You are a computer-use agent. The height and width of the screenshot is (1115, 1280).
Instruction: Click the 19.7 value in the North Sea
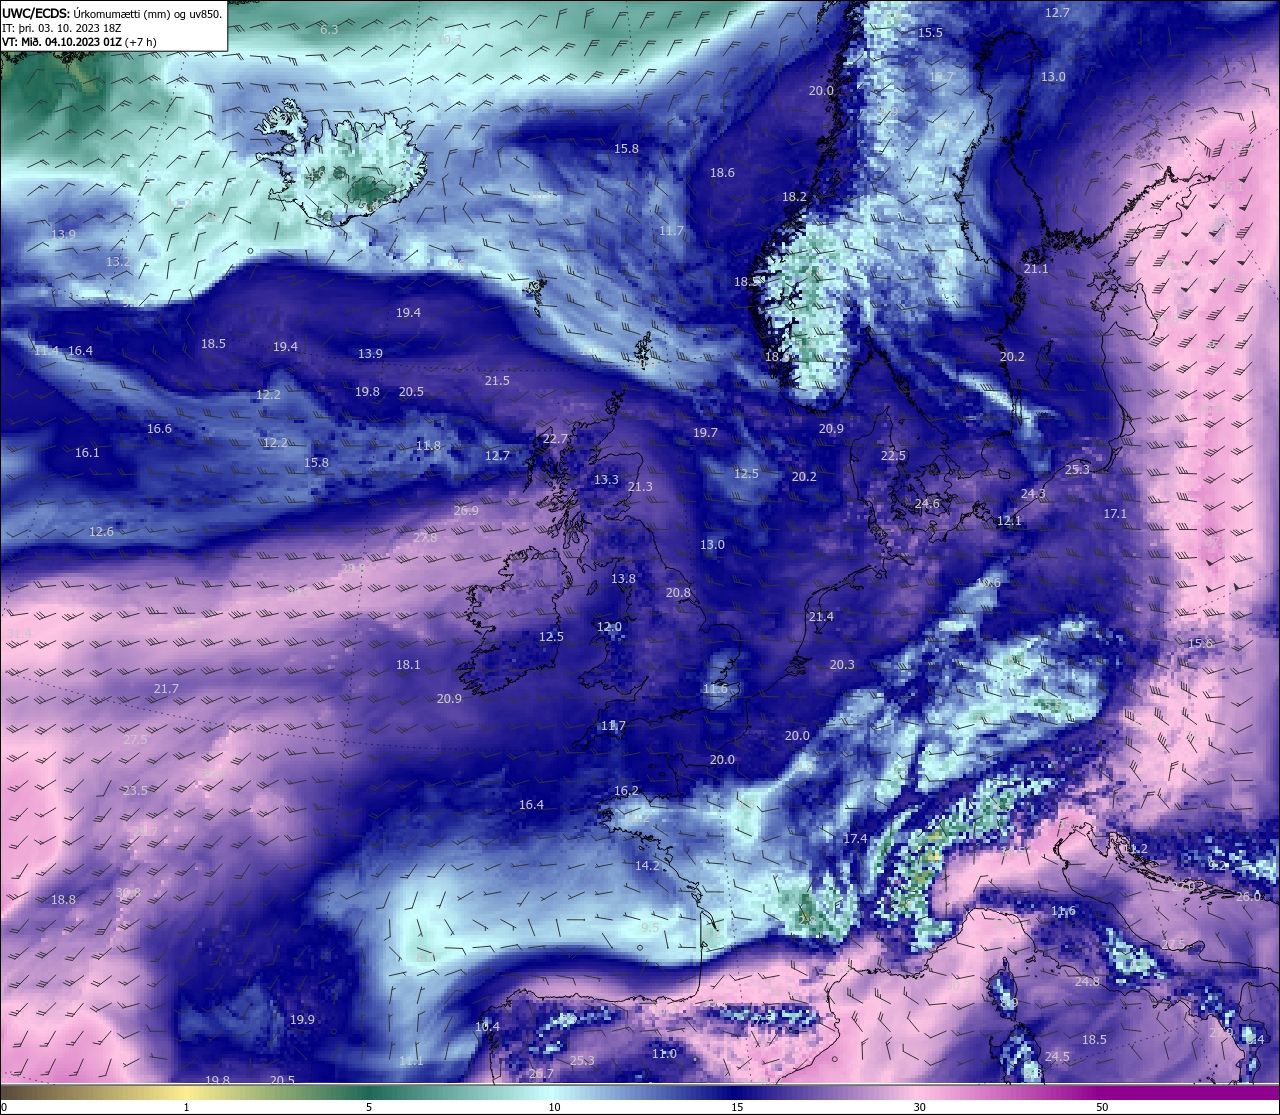pyautogui.click(x=705, y=433)
